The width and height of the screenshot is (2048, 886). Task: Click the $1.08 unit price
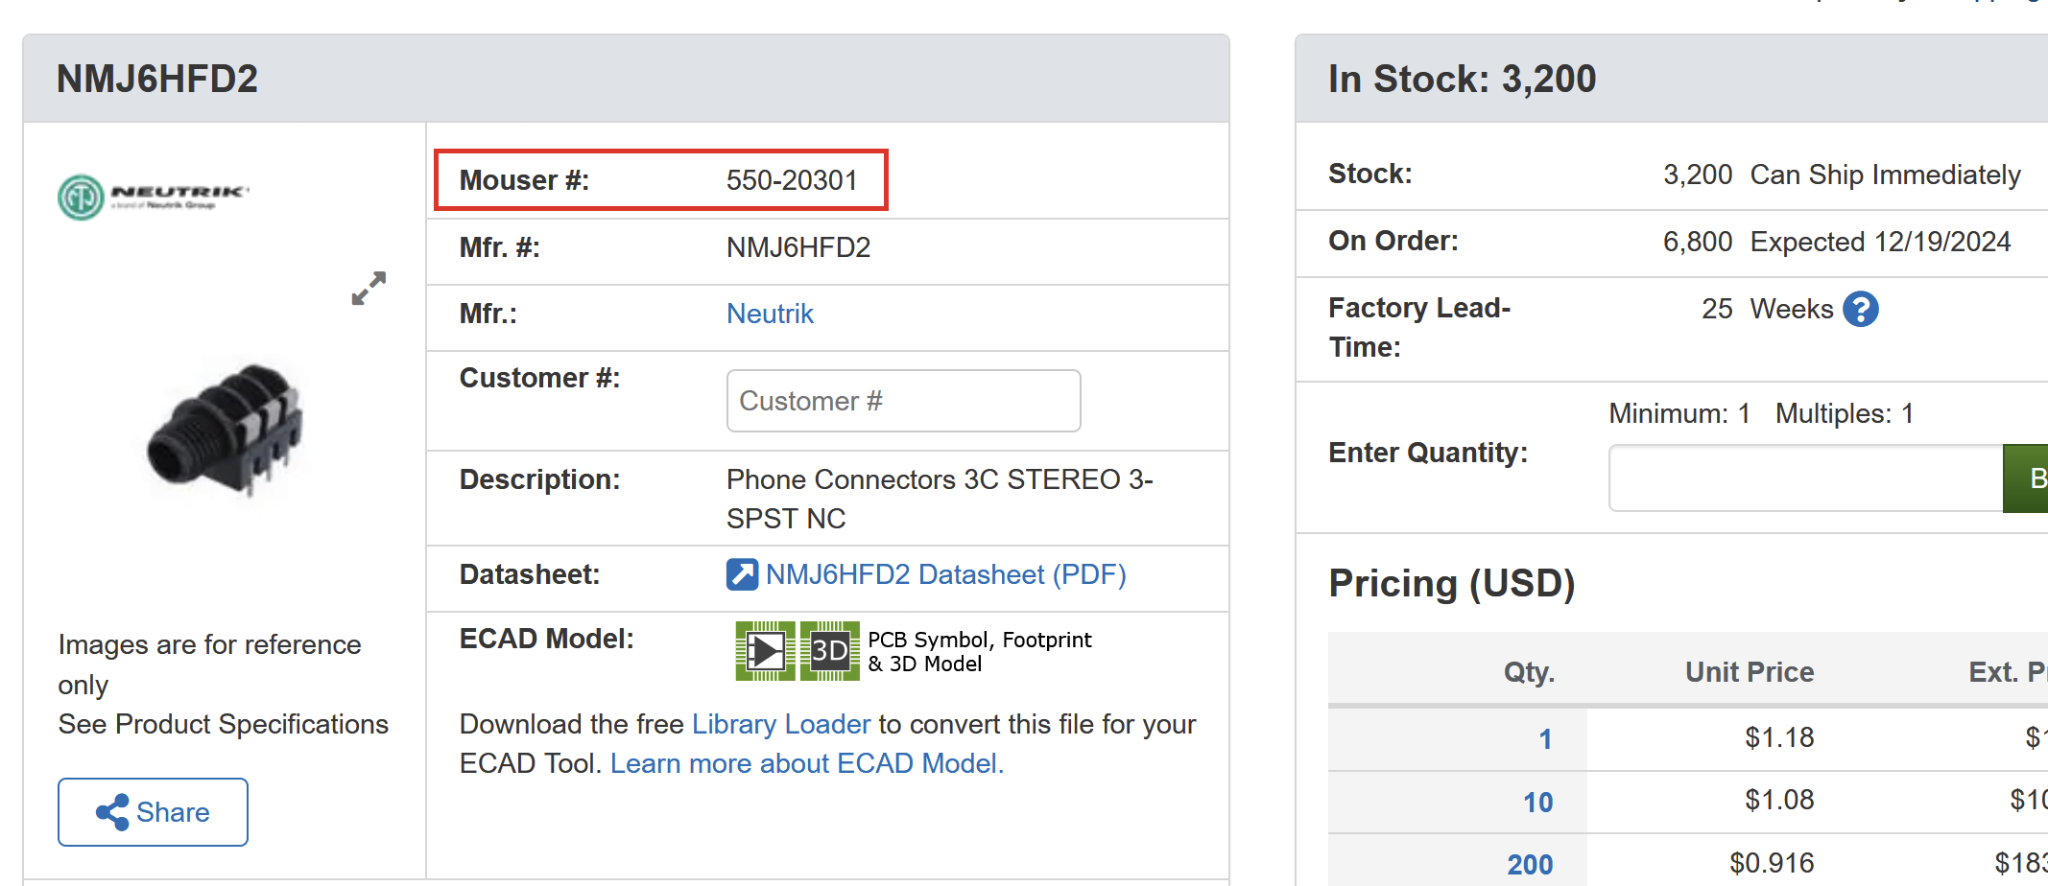click(x=1779, y=800)
